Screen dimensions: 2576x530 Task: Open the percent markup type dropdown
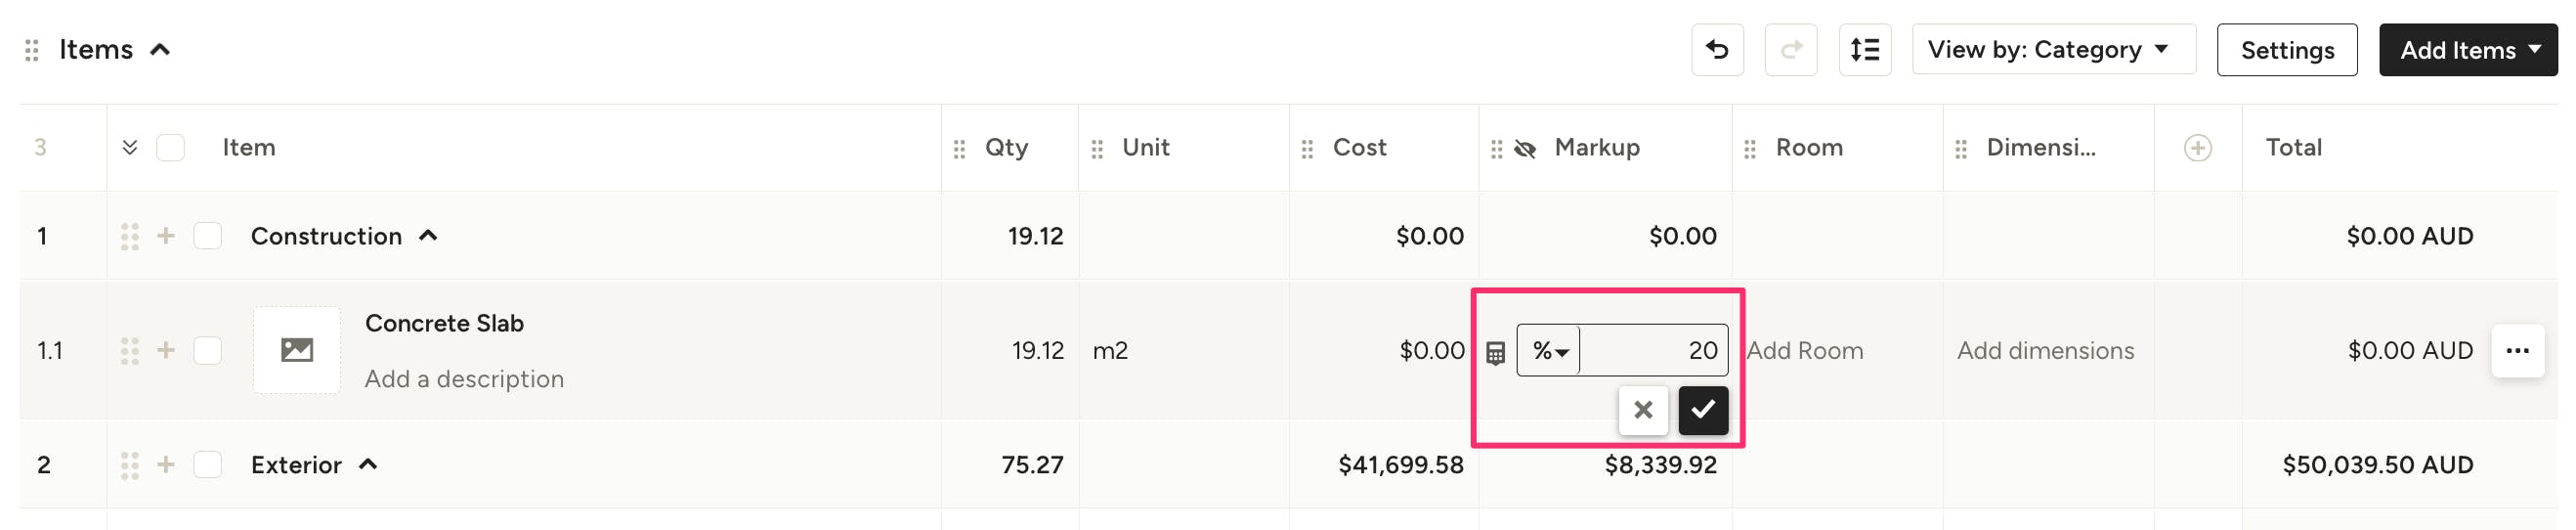[x=1549, y=351]
